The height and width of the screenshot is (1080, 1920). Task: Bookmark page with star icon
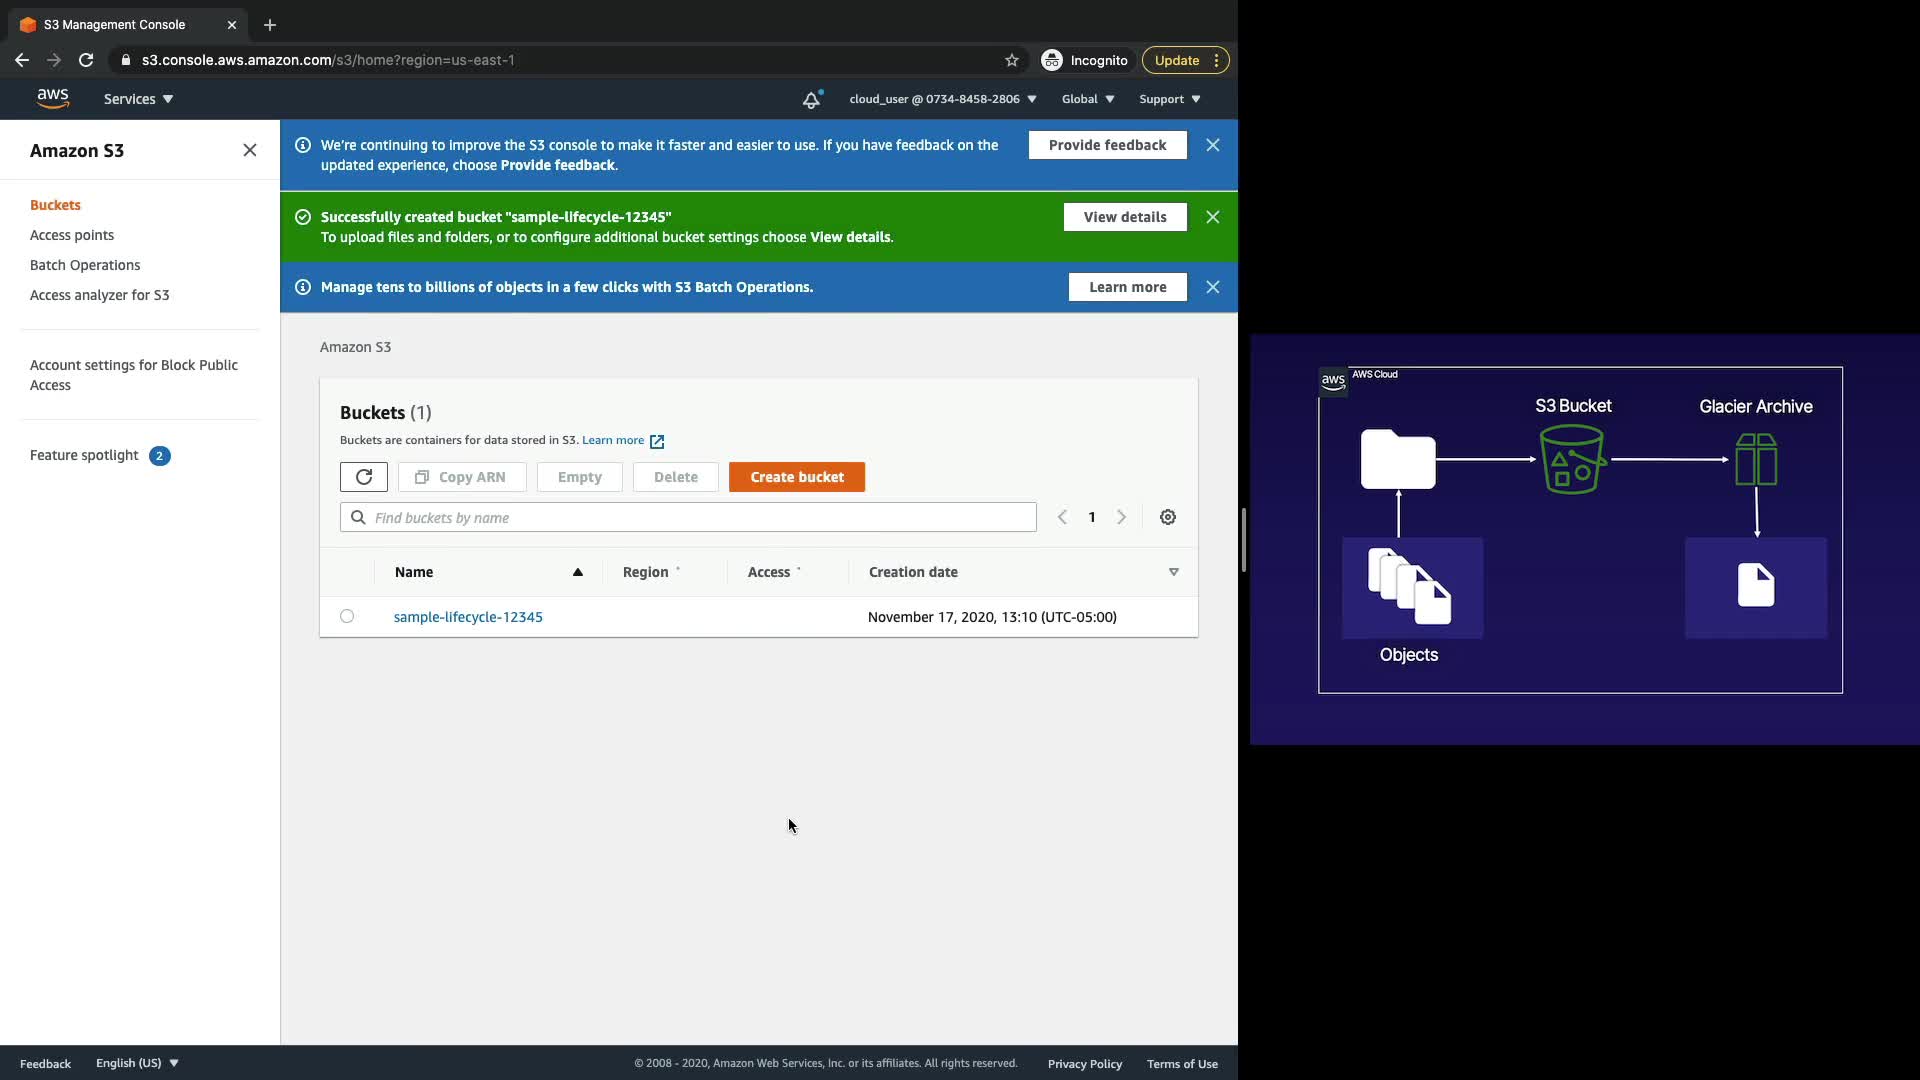click(1012, 60)
